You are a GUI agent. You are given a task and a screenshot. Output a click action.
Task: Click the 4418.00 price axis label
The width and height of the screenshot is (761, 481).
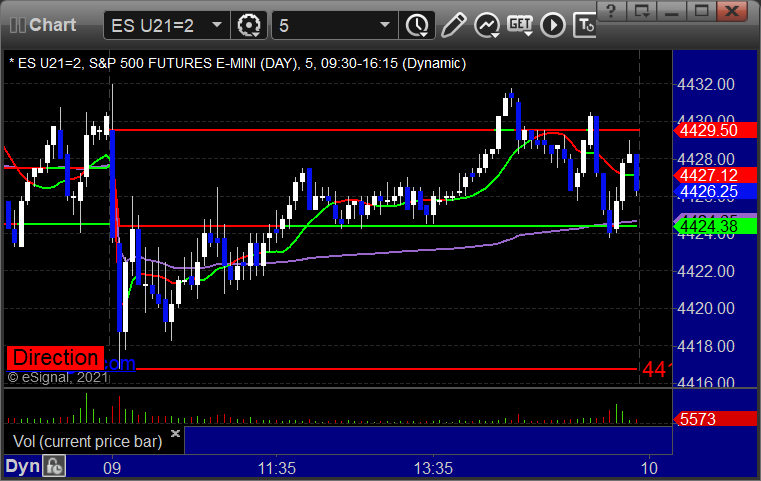pyautogui.click(x=706, y=346)
